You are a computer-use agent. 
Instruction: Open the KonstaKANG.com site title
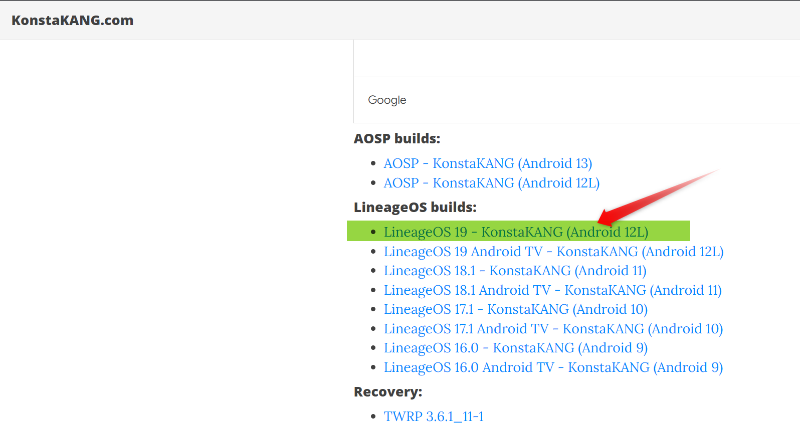click(x=72, y=20)
